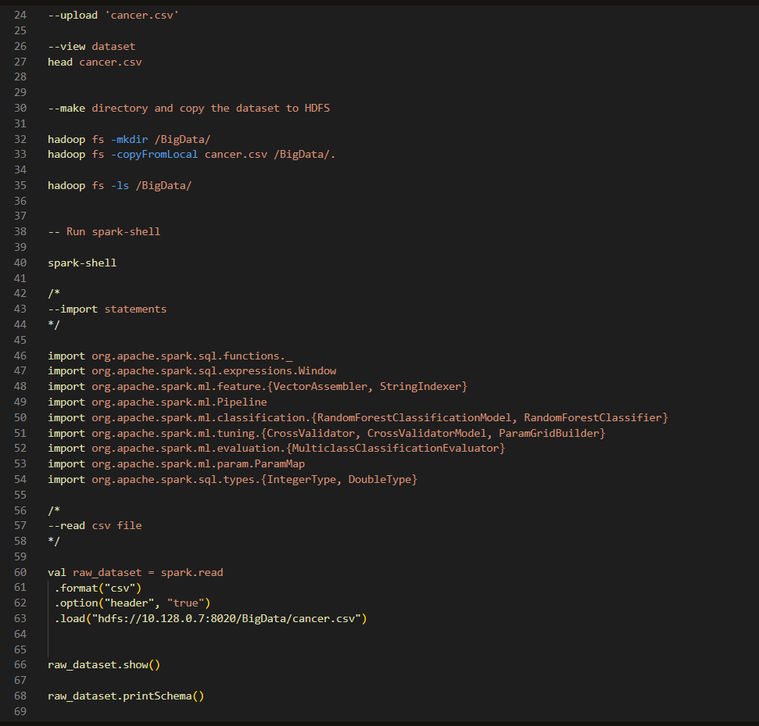Viewport: 759px width, 726px height.
Task: Click the 'hadoop fs -ls /BigData/' line
Action: [119, 185]
